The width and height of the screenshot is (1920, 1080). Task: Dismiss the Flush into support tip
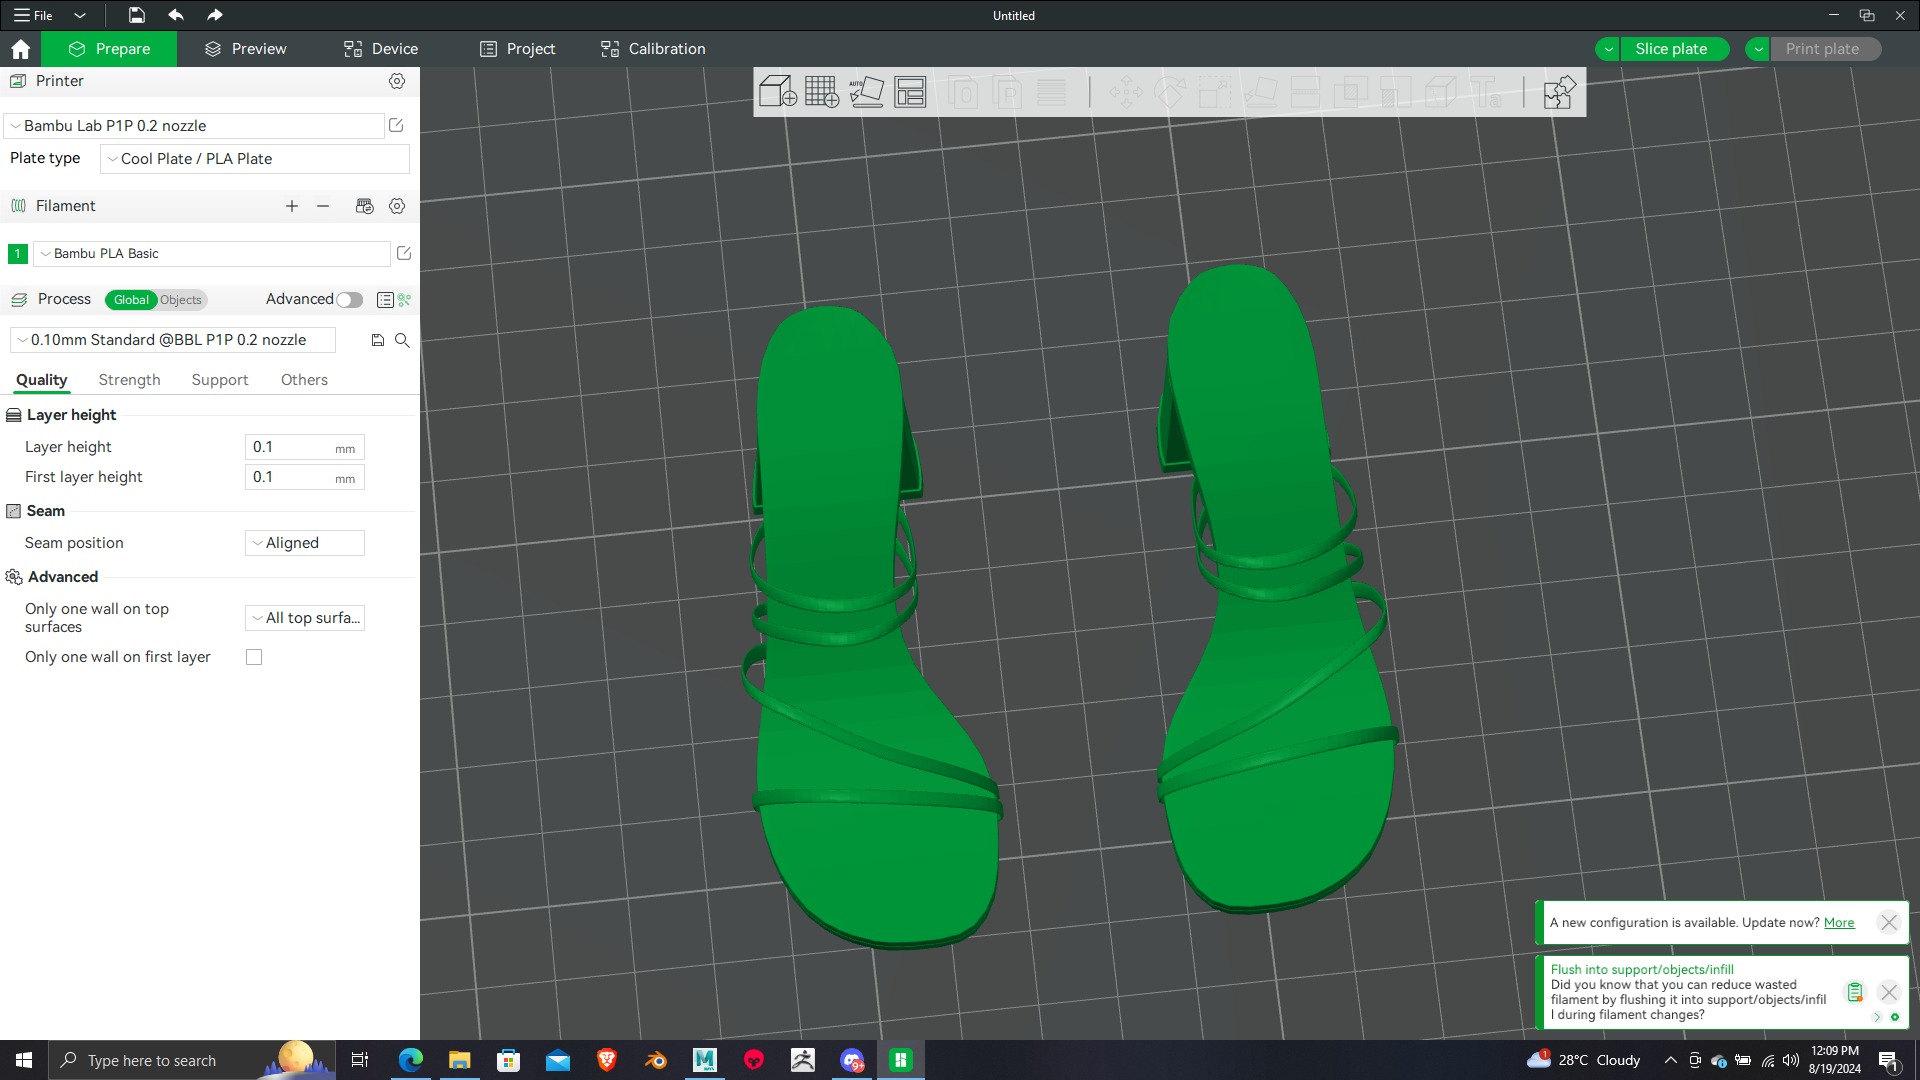(1889, 992)
